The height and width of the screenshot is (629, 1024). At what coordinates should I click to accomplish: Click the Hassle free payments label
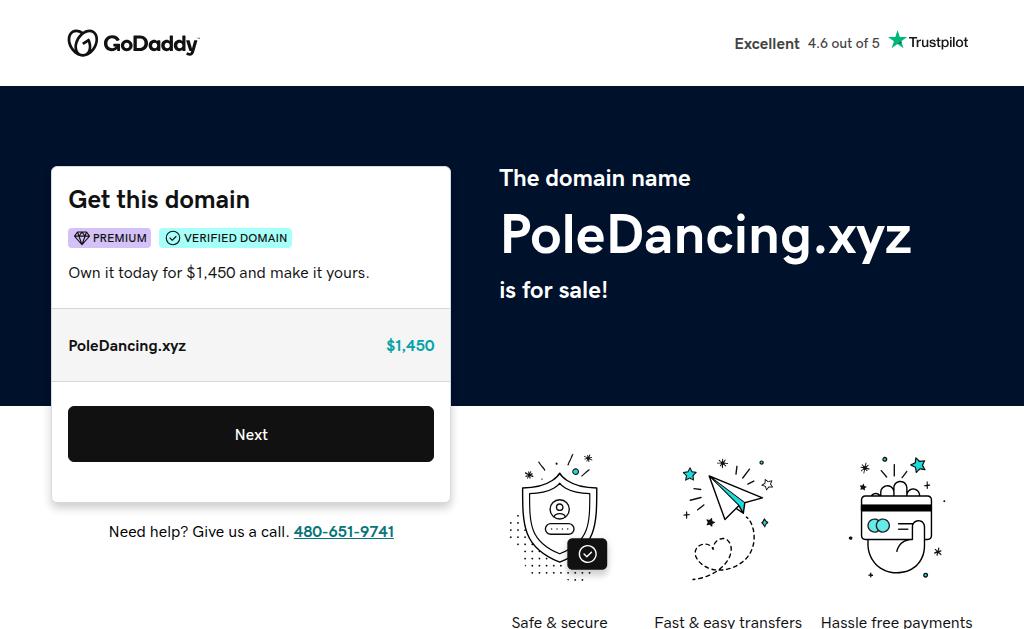[x=896, y=622]
